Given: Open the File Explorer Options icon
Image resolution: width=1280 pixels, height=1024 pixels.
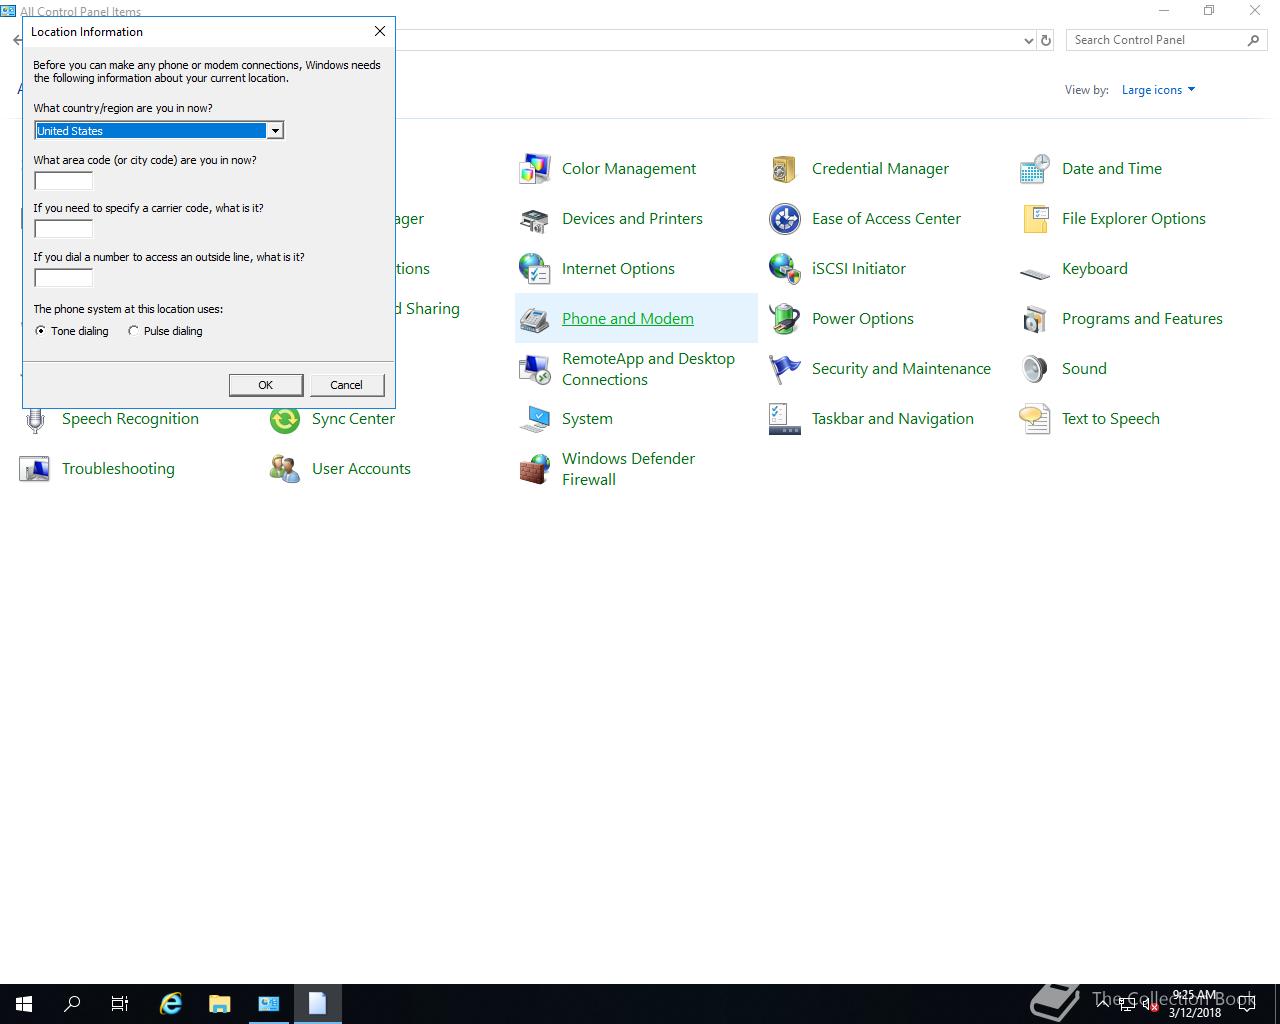Looking at the screenshot, I should point(1035,219).
